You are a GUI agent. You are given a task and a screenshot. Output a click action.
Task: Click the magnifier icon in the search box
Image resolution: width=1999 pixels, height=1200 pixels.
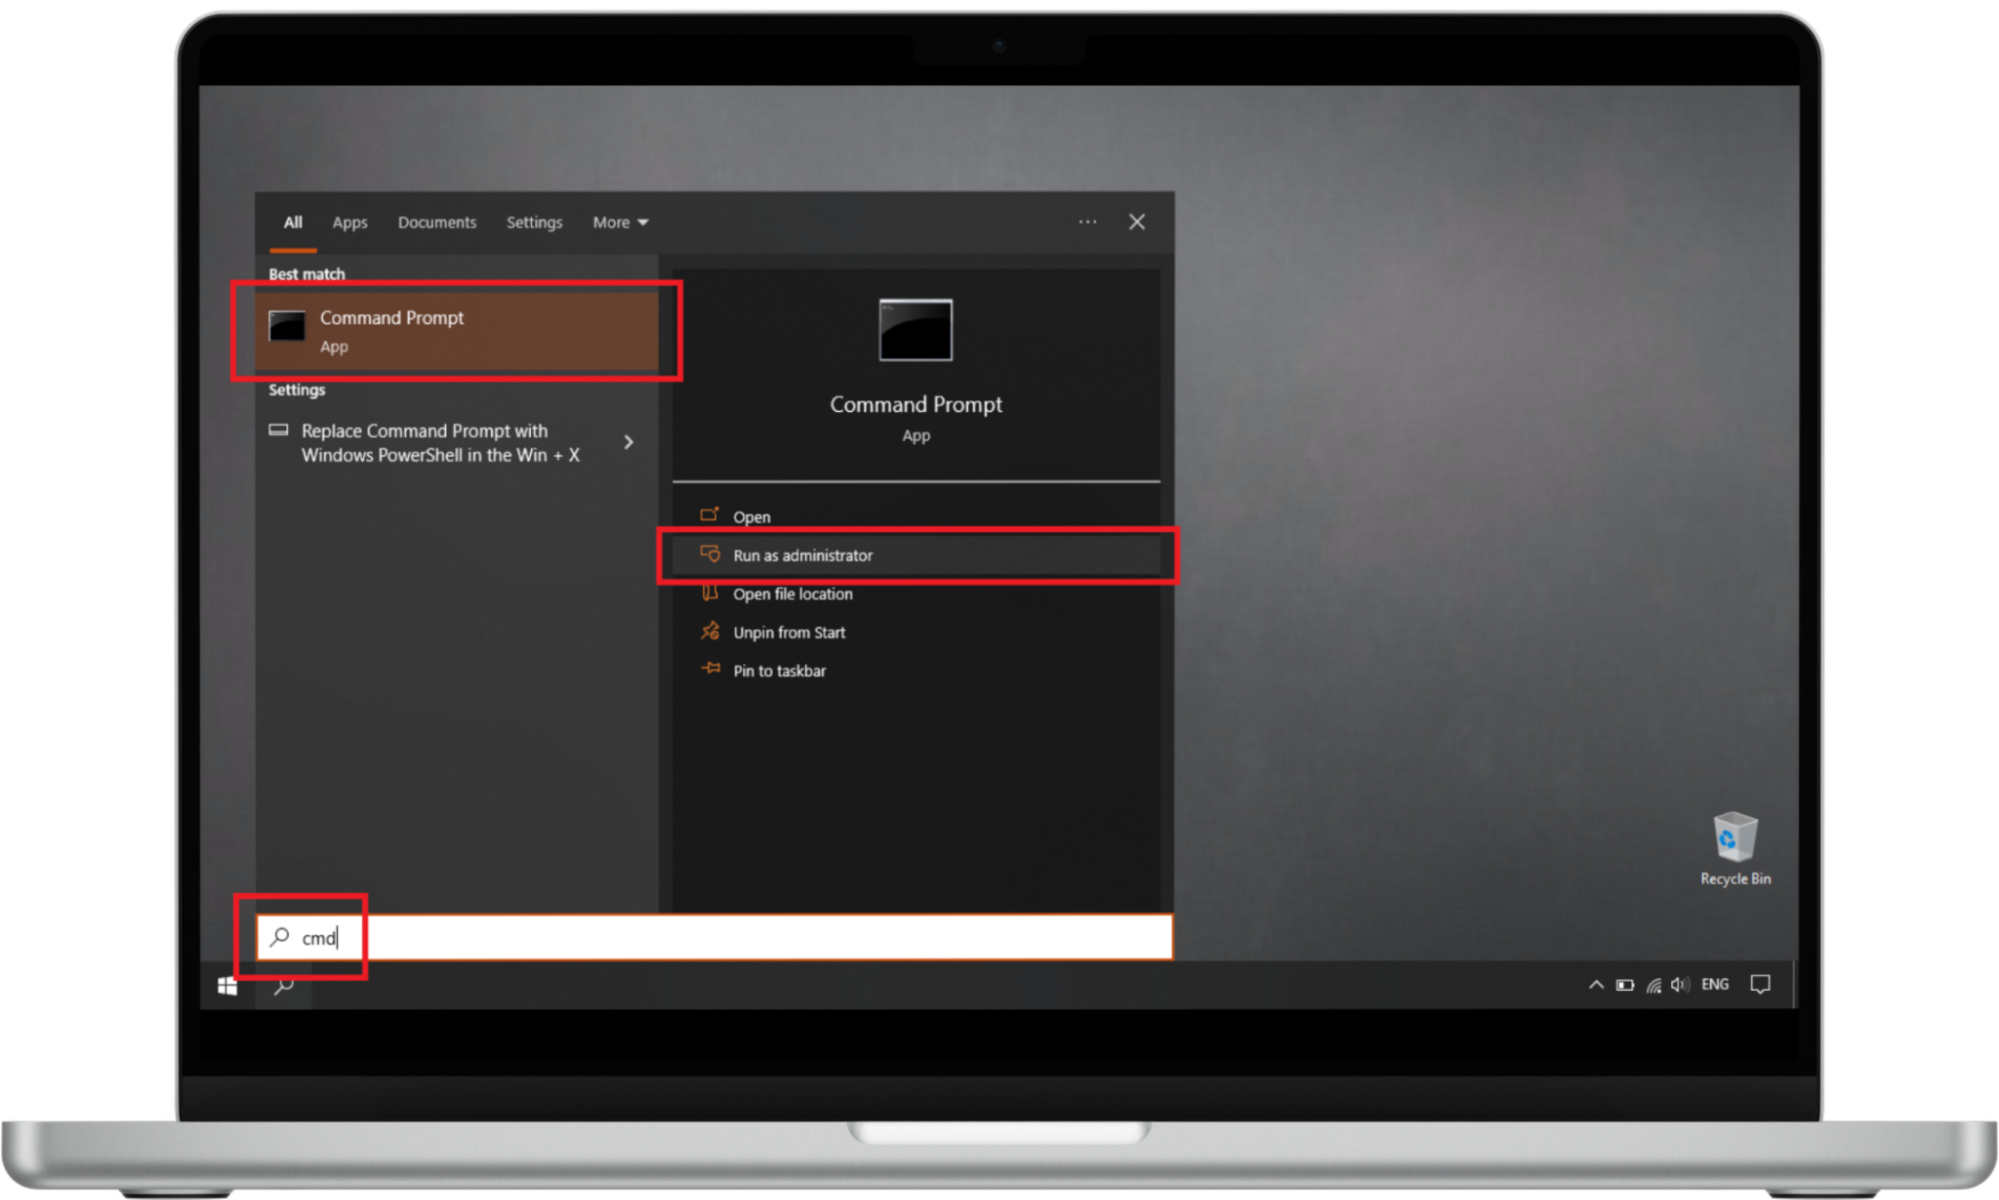pyautogui.click(x=280, y=937)
